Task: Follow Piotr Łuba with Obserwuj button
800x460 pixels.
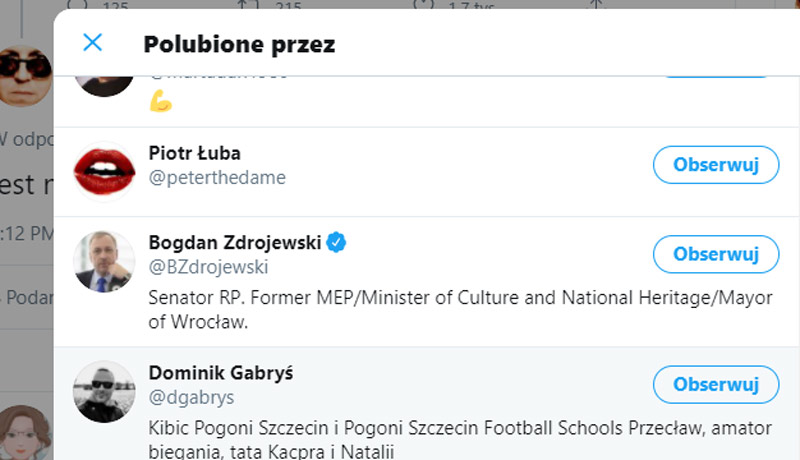Action: tap(715, 164)
